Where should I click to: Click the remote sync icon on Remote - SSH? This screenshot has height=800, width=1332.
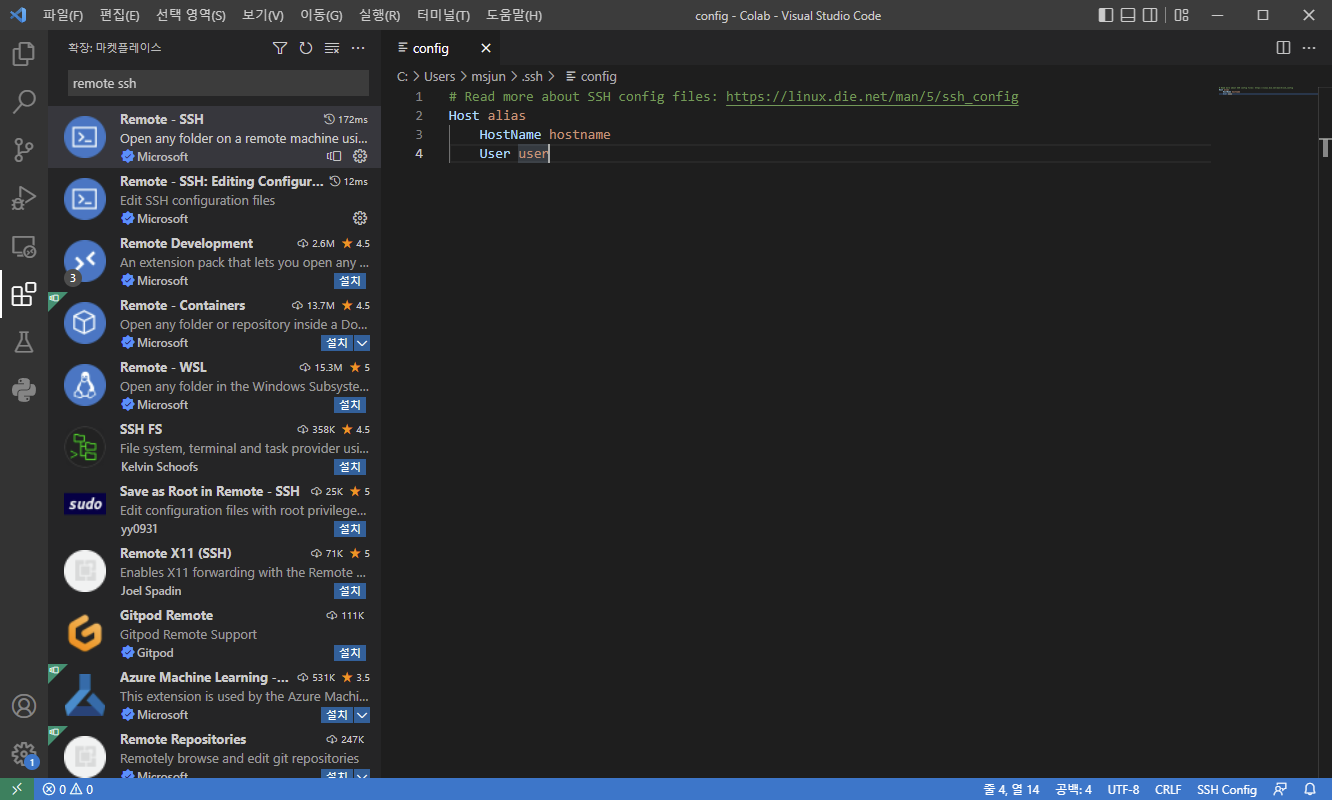(x=335, y=156)
